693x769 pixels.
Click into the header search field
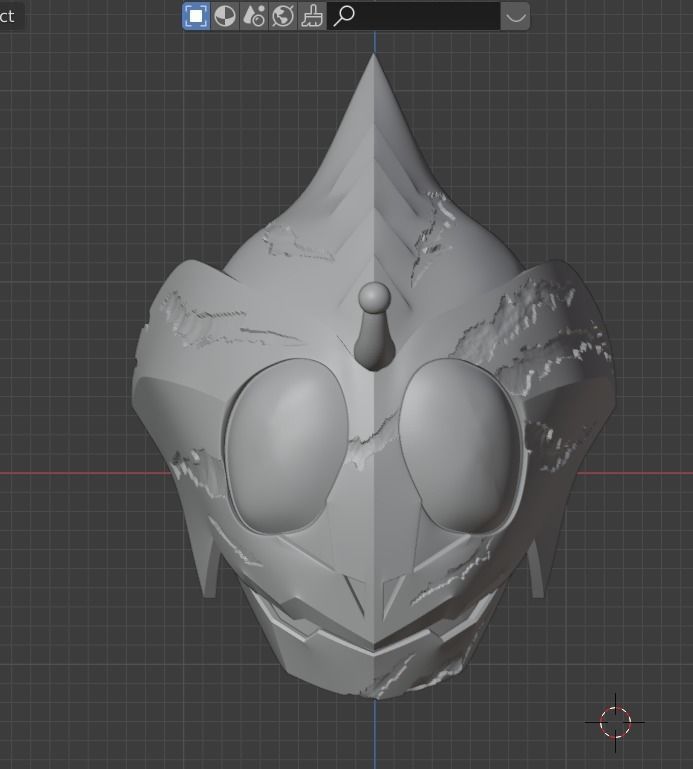point(413,16)
